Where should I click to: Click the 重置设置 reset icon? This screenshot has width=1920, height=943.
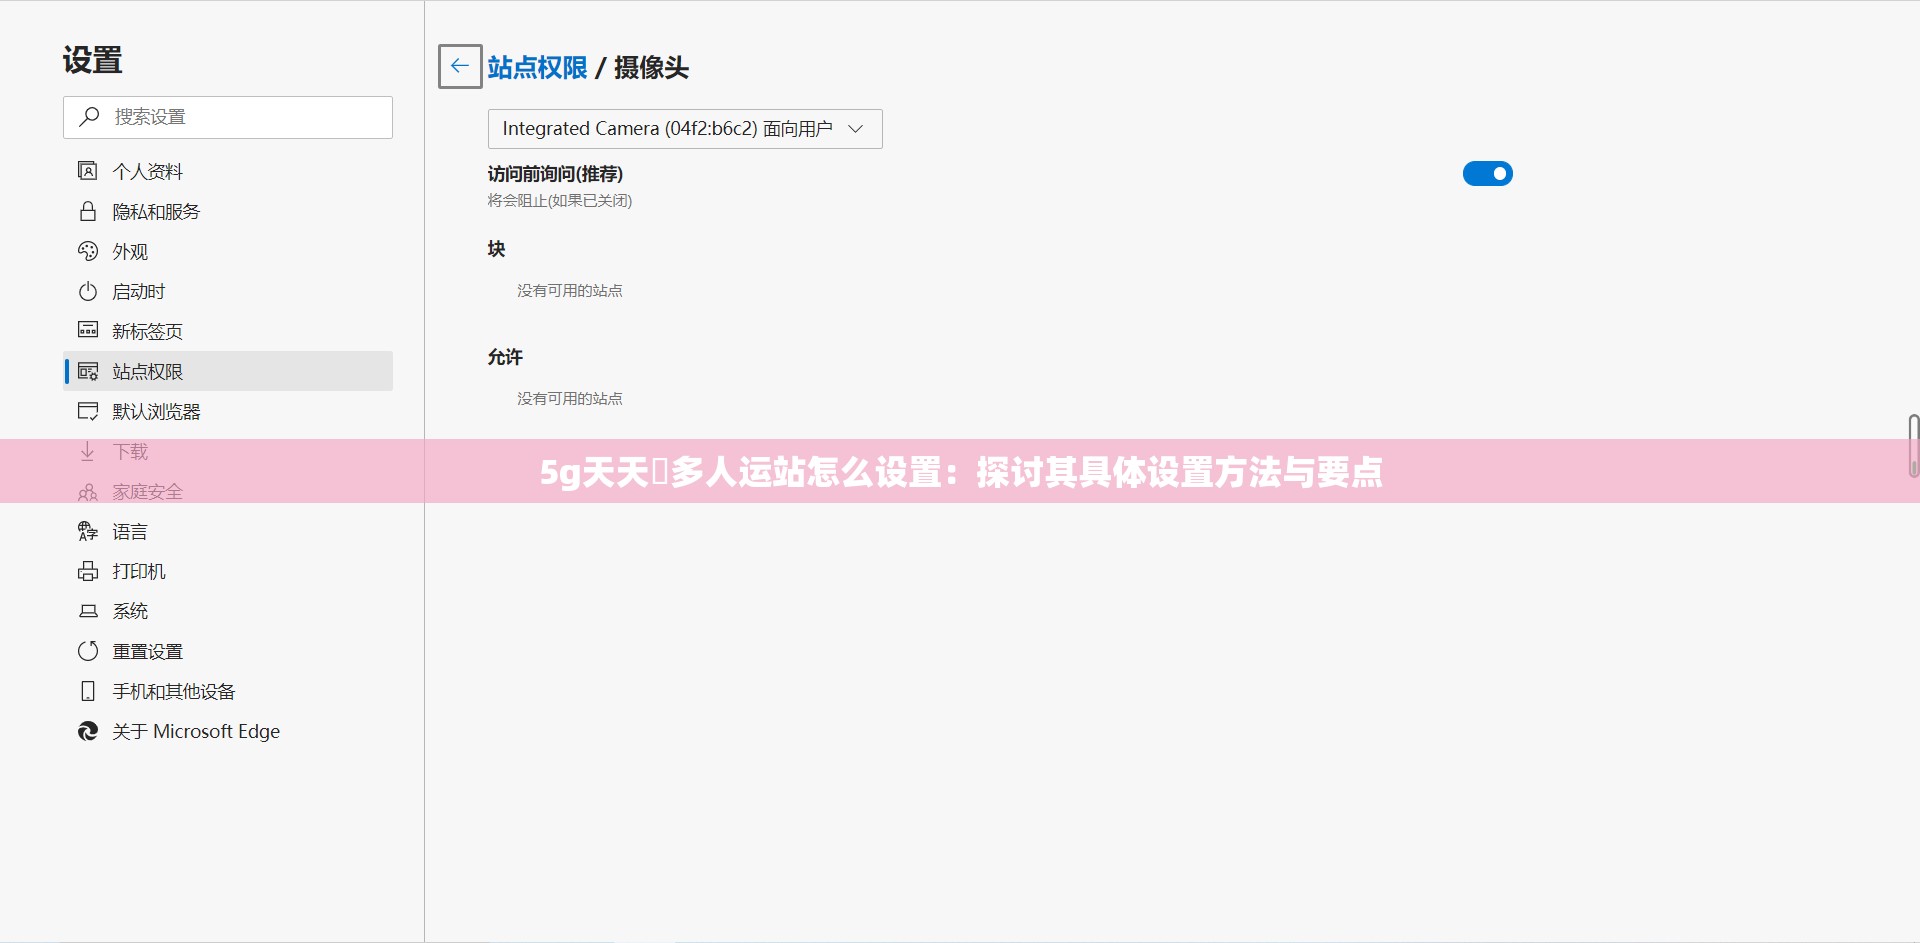[88, 651]
